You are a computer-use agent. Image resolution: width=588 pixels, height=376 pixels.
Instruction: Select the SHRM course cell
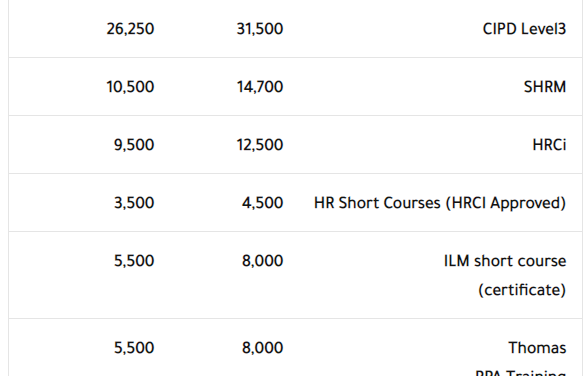coord(545,87)
